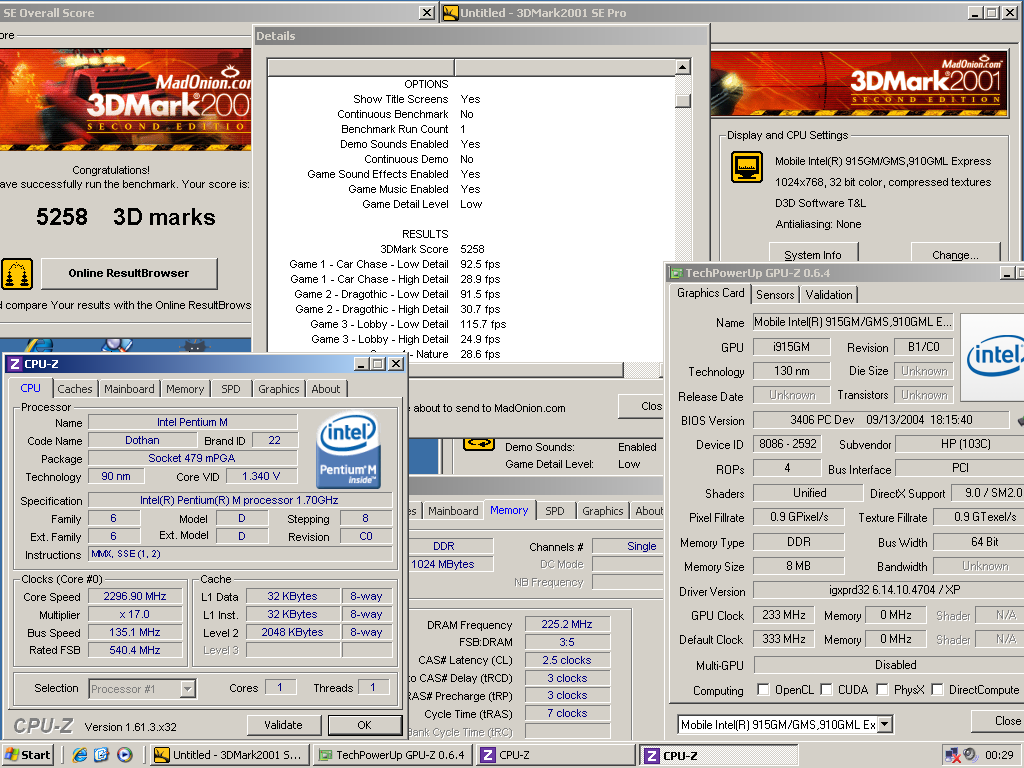Open the About tab in front CPU-Z
Image resolution: width=1024 pixels, height=768 pixels.
tap(325, 389)
